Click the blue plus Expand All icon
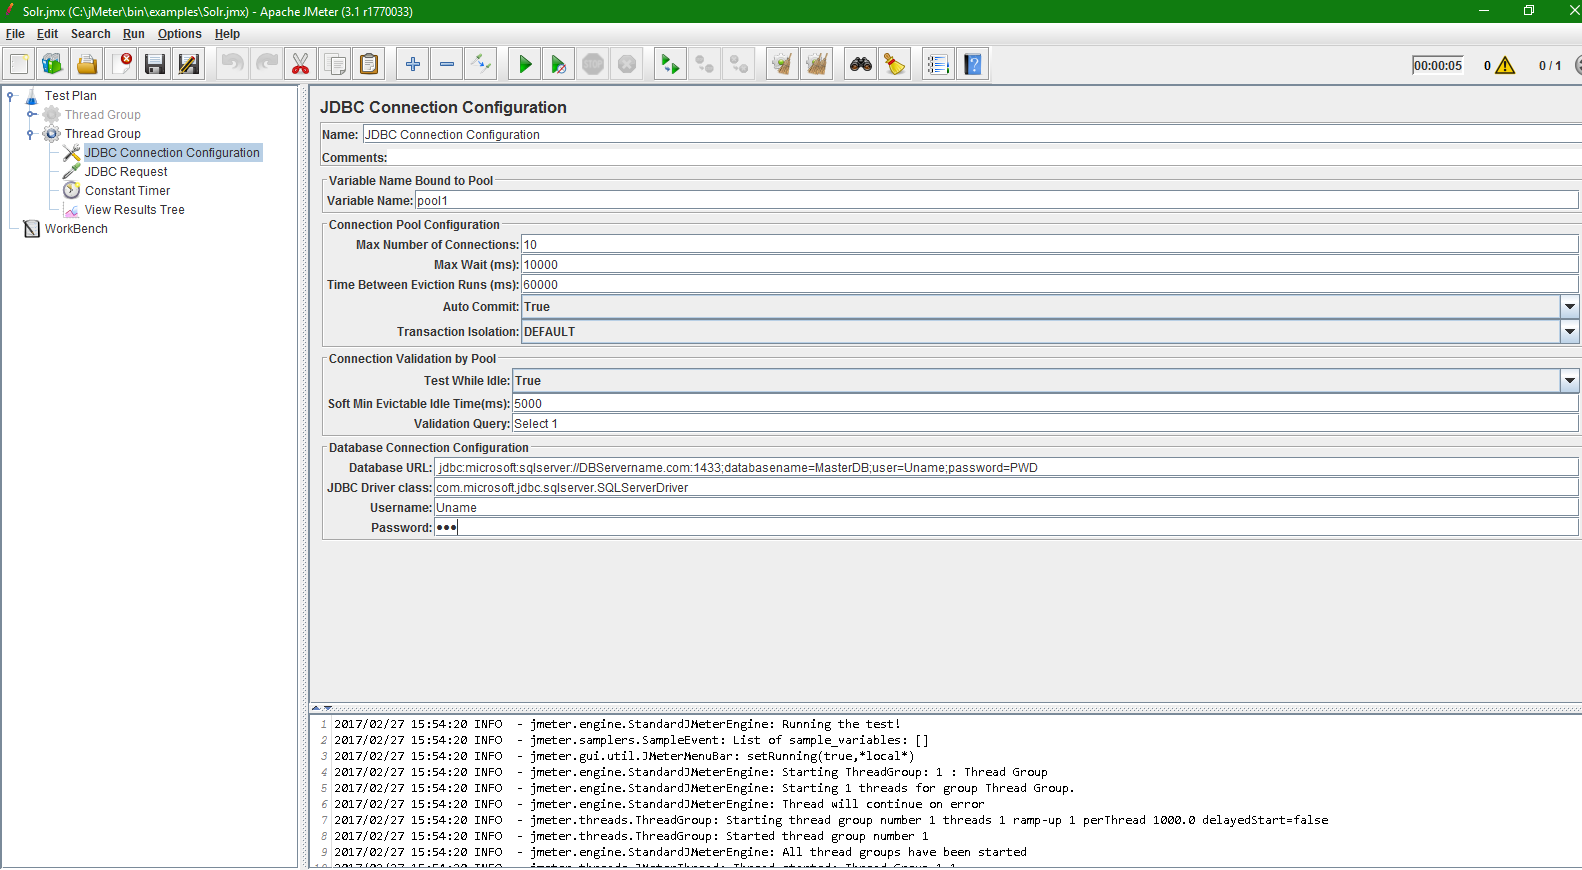The height and width of the screenshot is (870, 1582). [x=413, y=65]
